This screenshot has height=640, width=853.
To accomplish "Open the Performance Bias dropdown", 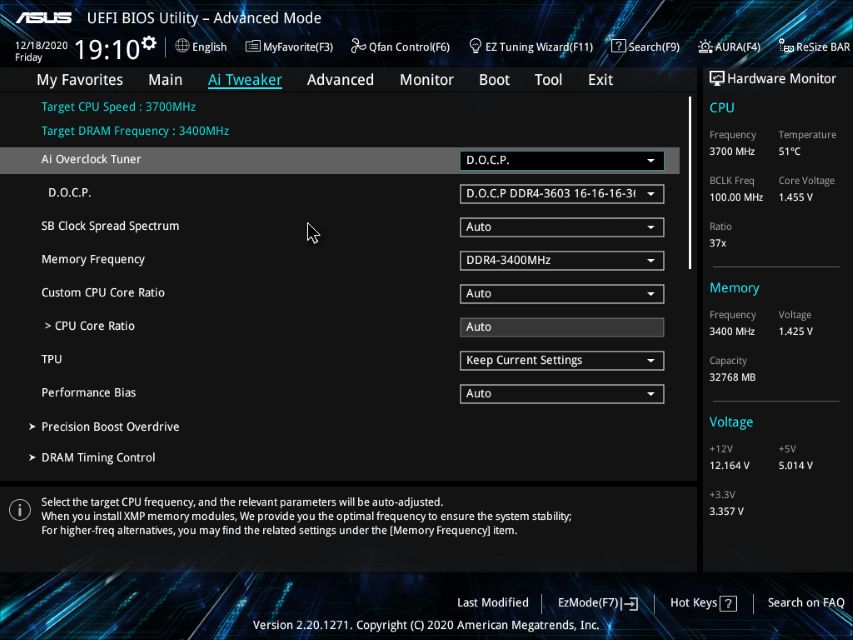I will (562, 393).
